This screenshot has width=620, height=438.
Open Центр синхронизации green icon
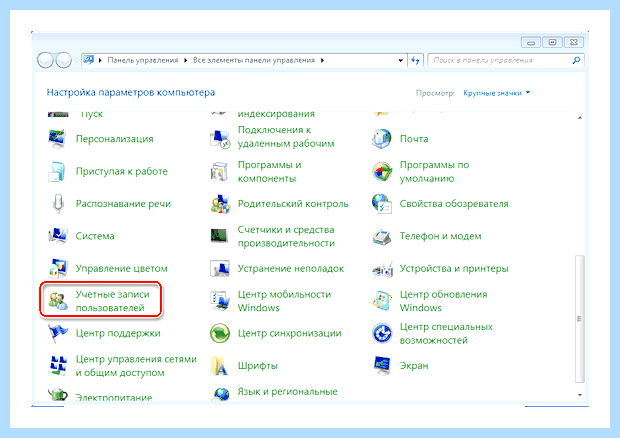[x=220, y=333]
